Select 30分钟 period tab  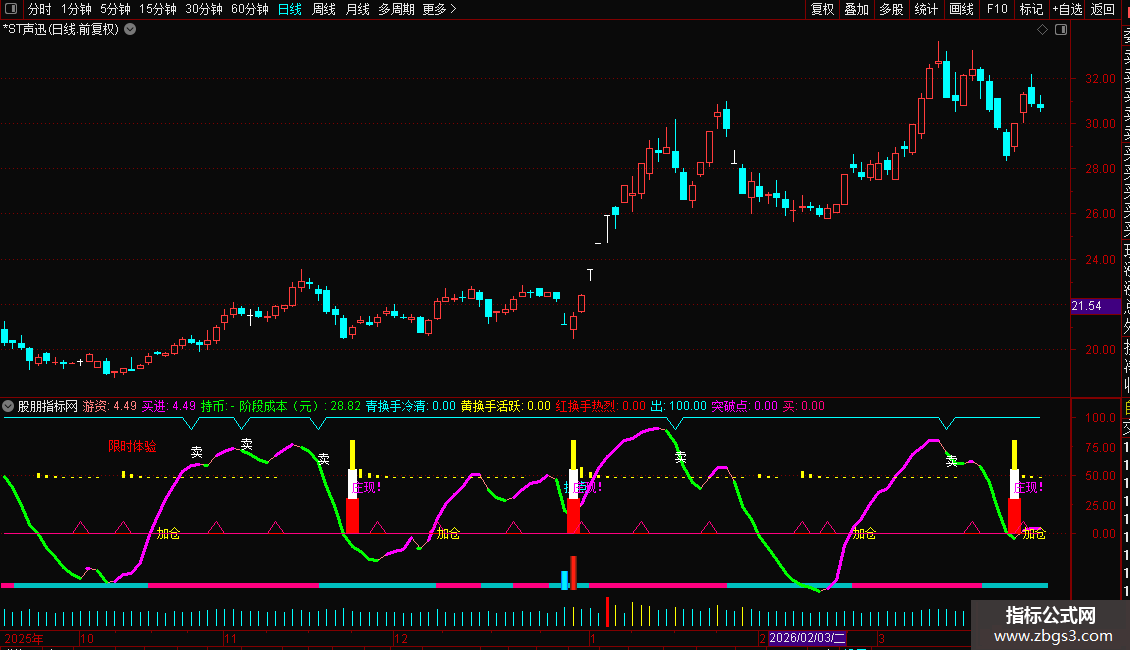click(x=204, y=9)
